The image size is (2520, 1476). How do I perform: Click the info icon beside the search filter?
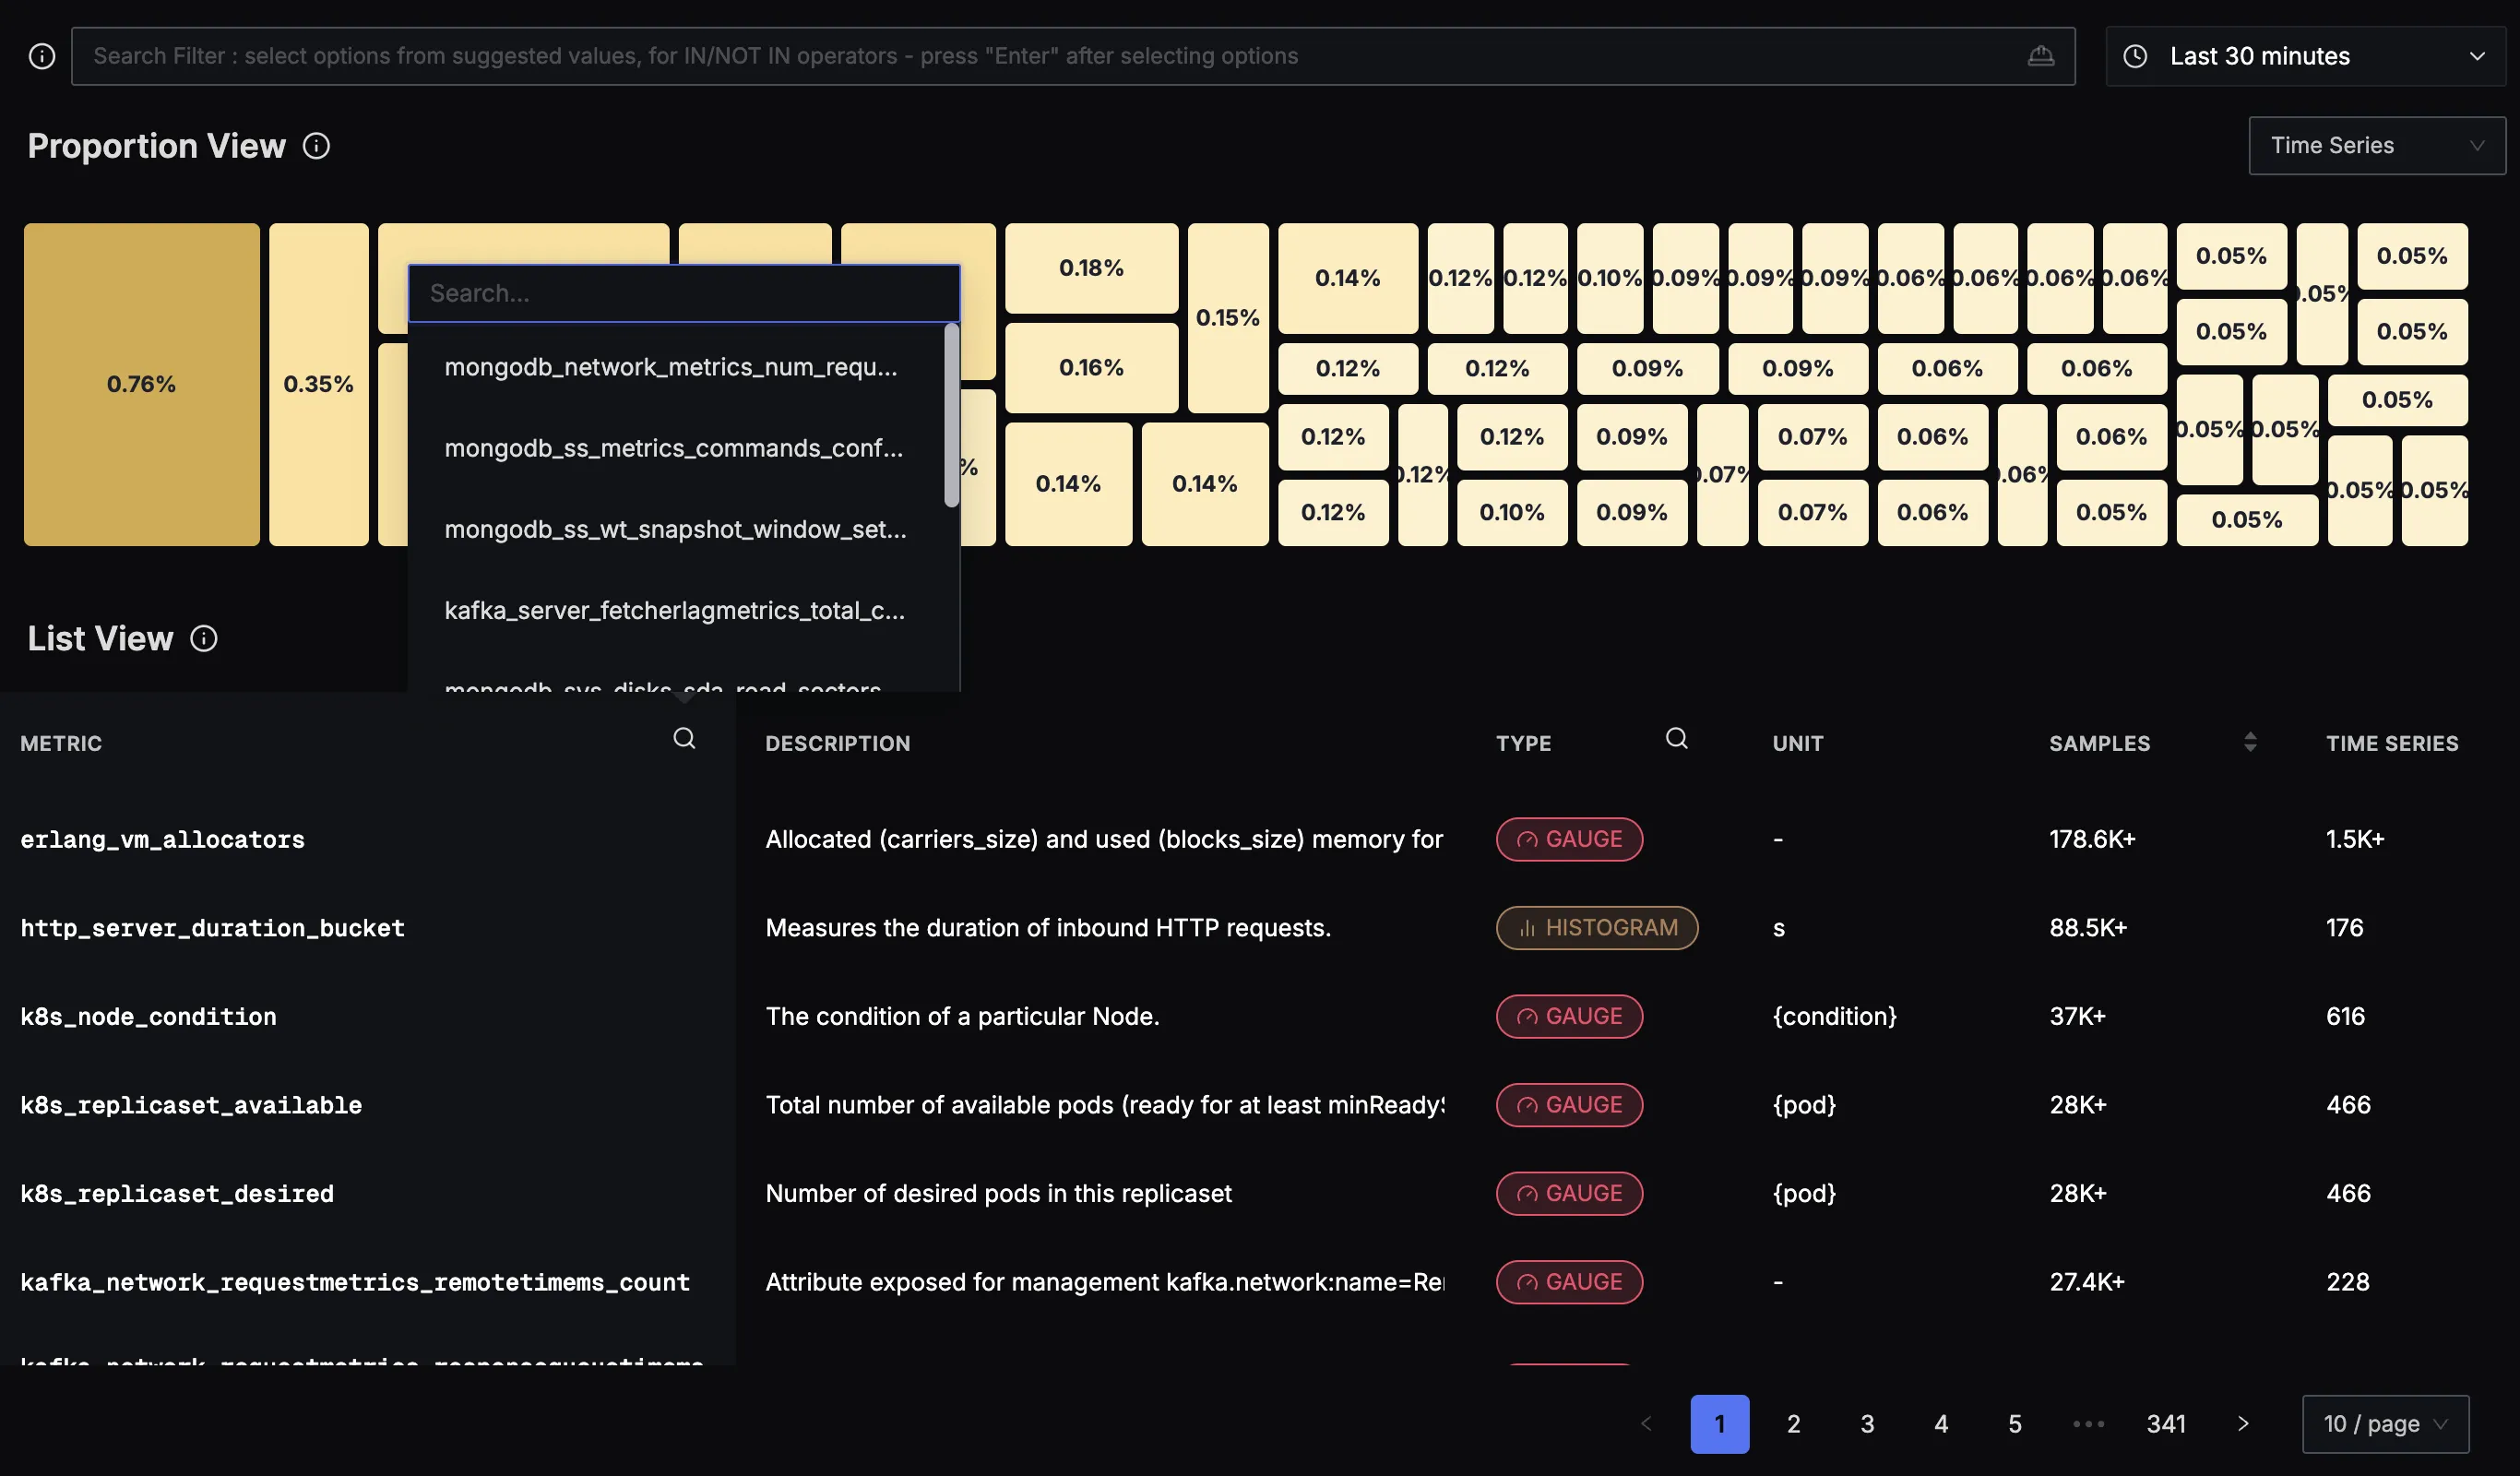tap(42, 56)
